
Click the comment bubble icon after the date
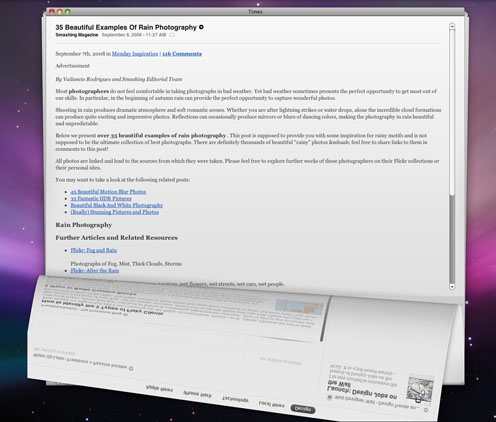pyautogui.click(x=172, y=35)
